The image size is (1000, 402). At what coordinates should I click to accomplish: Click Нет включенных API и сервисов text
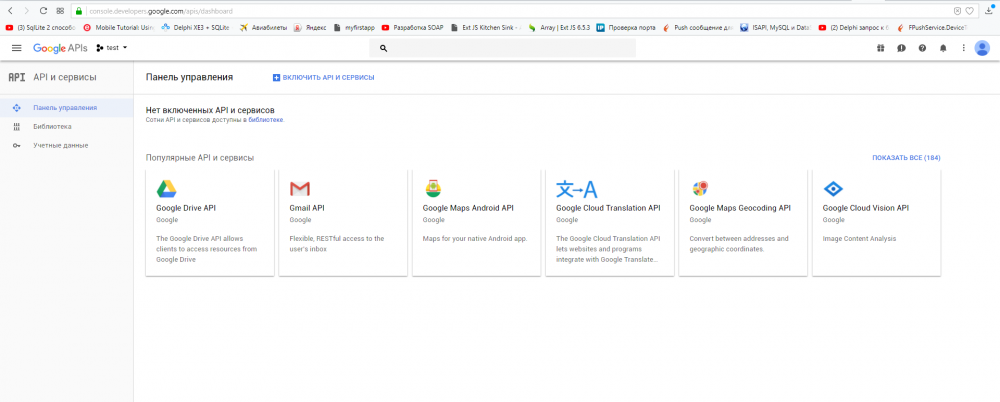[x=210, y=110]
